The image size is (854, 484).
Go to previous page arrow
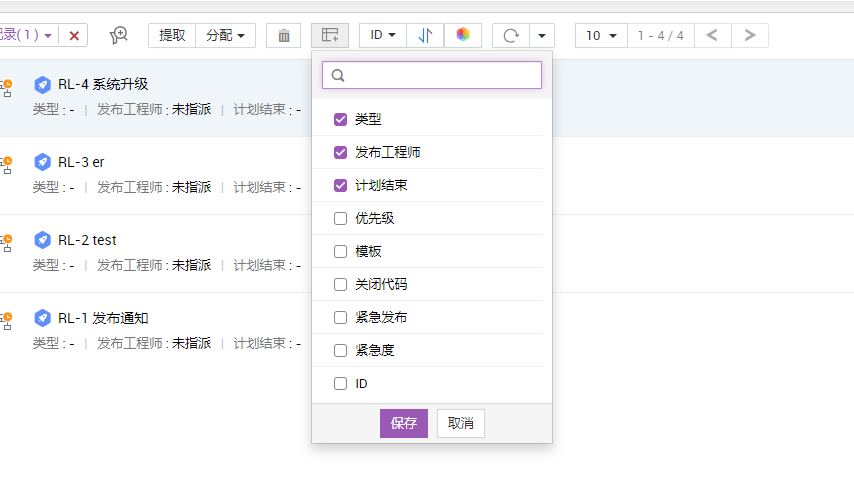click(x=712, y=36)
